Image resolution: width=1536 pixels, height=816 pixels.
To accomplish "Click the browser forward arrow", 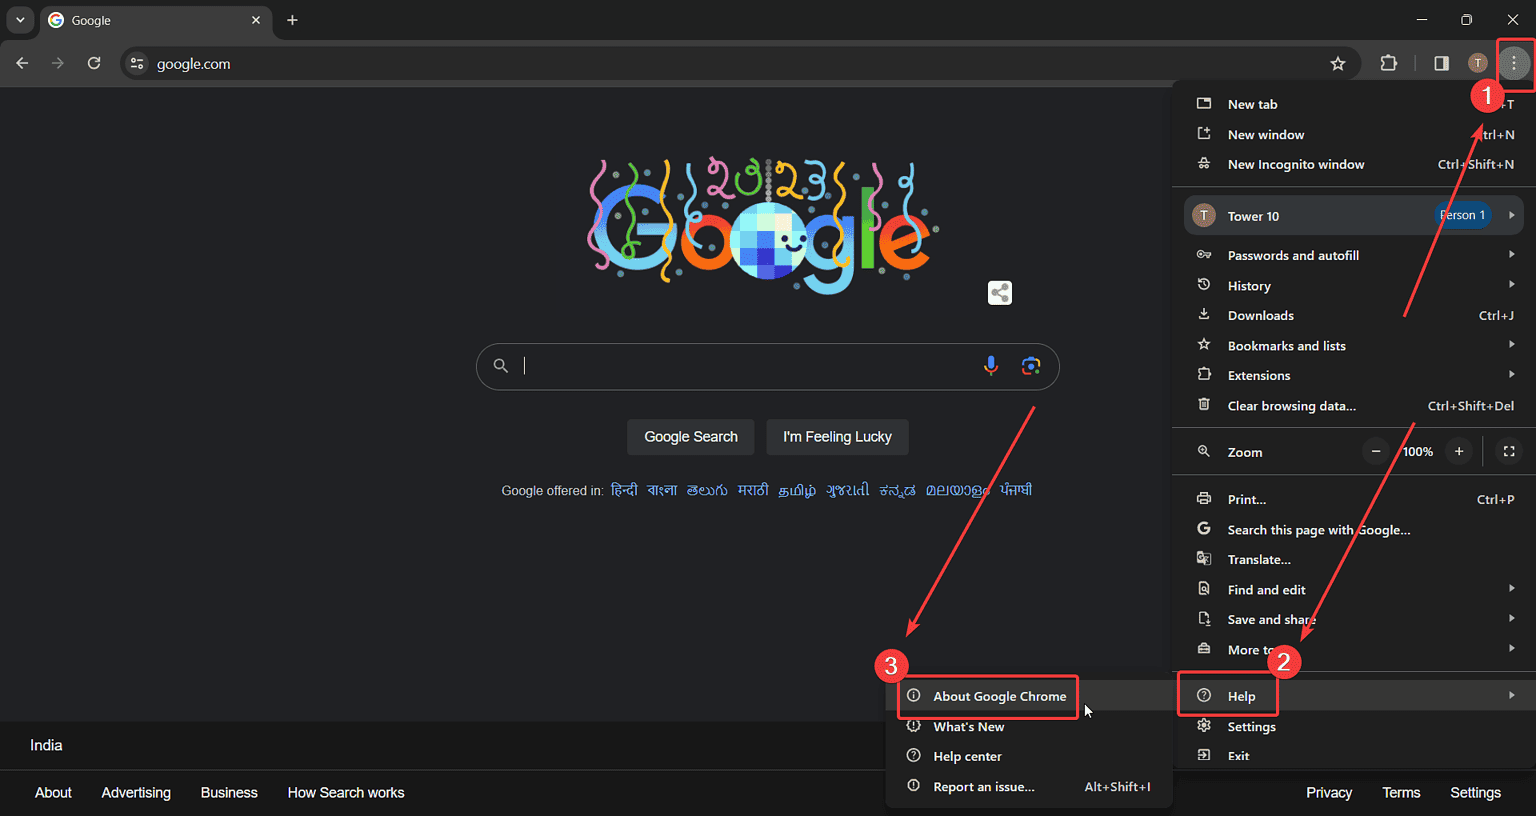I will click(58, 63).
